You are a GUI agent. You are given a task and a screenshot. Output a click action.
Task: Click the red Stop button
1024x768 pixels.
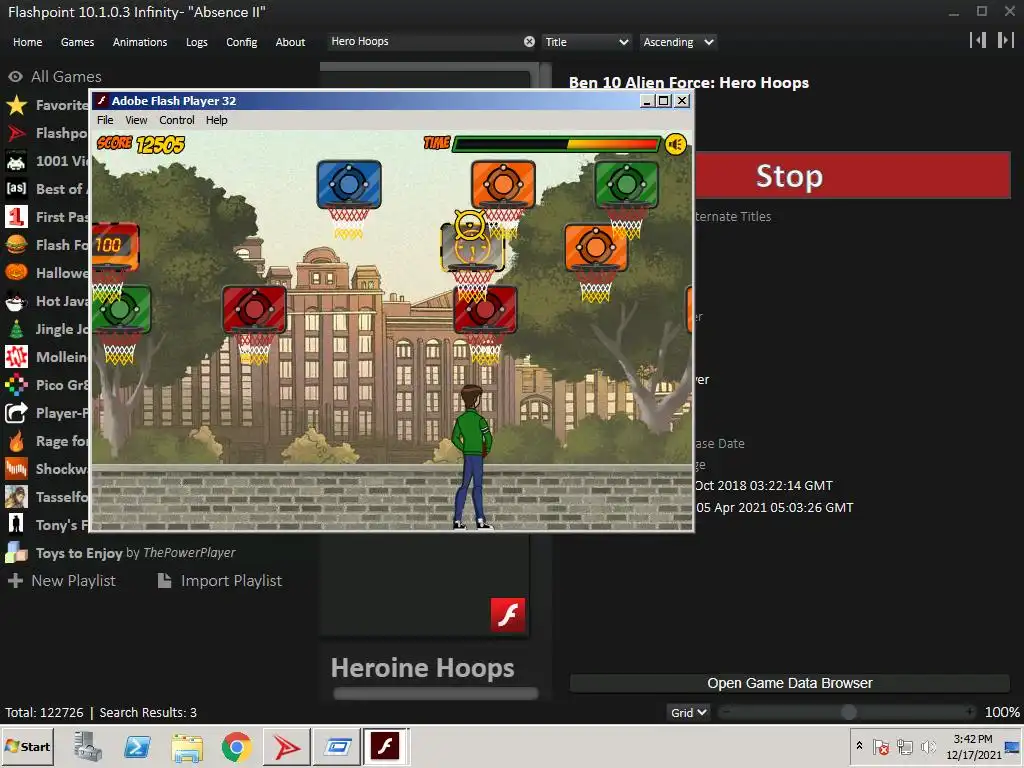click(x=853, y=176)
